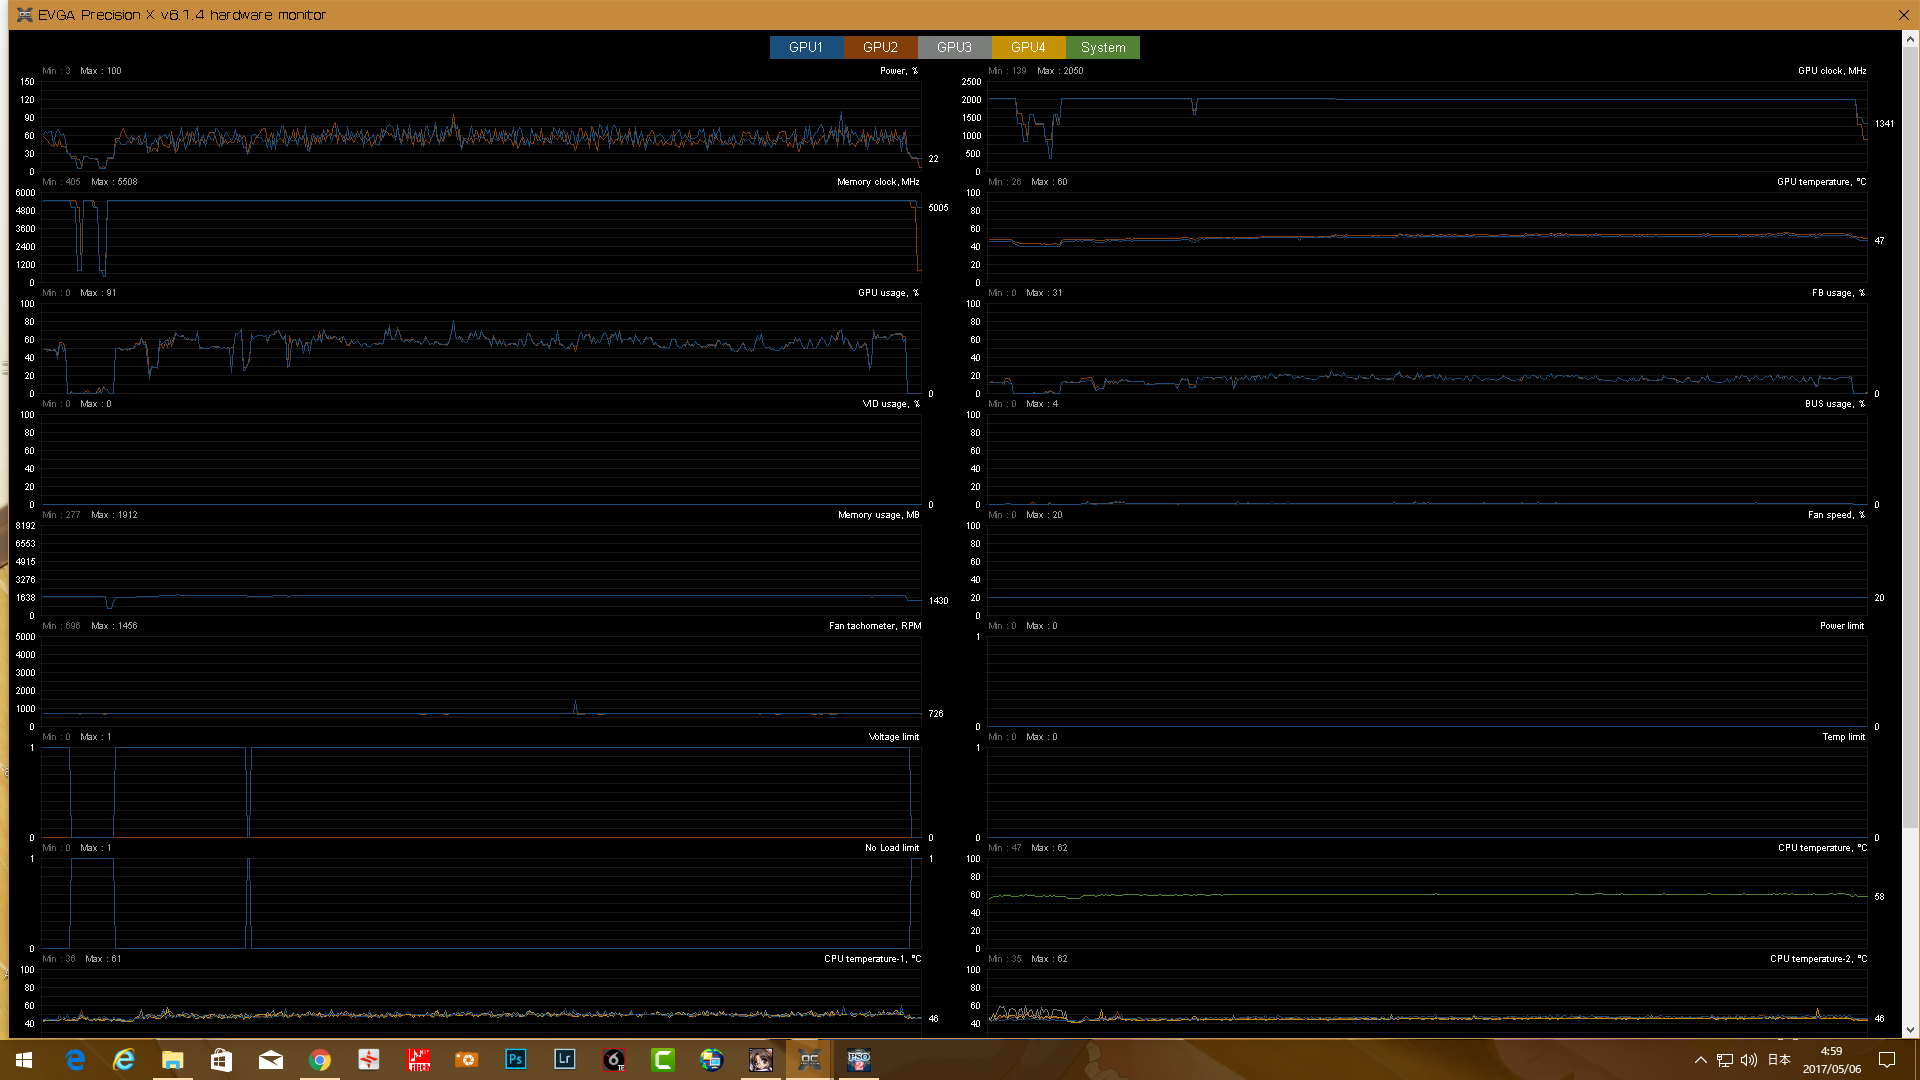Open the network status tray icon
The width and height of the screenshot is (1920, 1080).
(x=1725, y=1060)
